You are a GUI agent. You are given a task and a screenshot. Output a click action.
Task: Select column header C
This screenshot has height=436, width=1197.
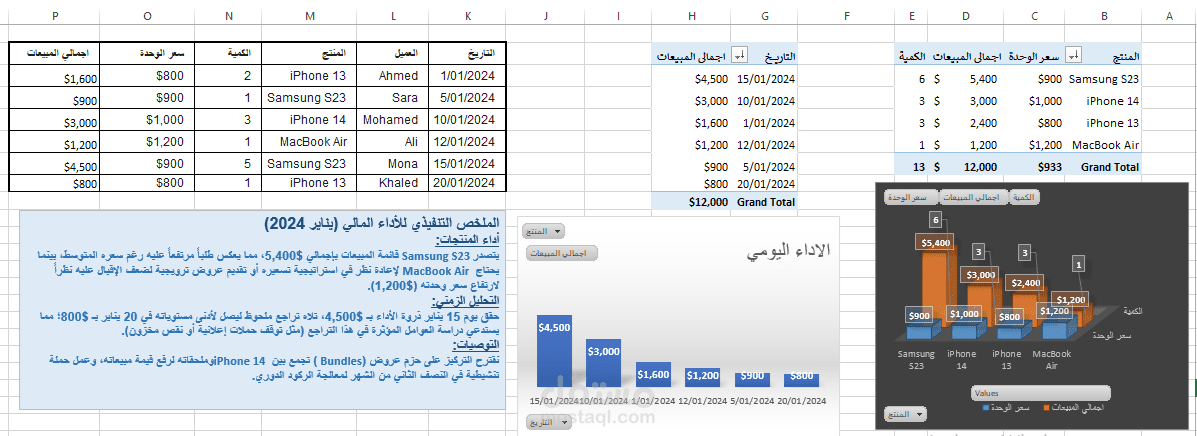1034,15
